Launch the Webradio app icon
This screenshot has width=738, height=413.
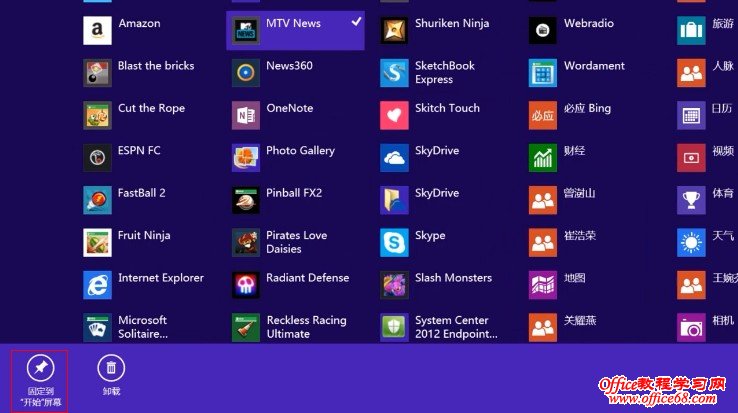[x=543, y=31]
